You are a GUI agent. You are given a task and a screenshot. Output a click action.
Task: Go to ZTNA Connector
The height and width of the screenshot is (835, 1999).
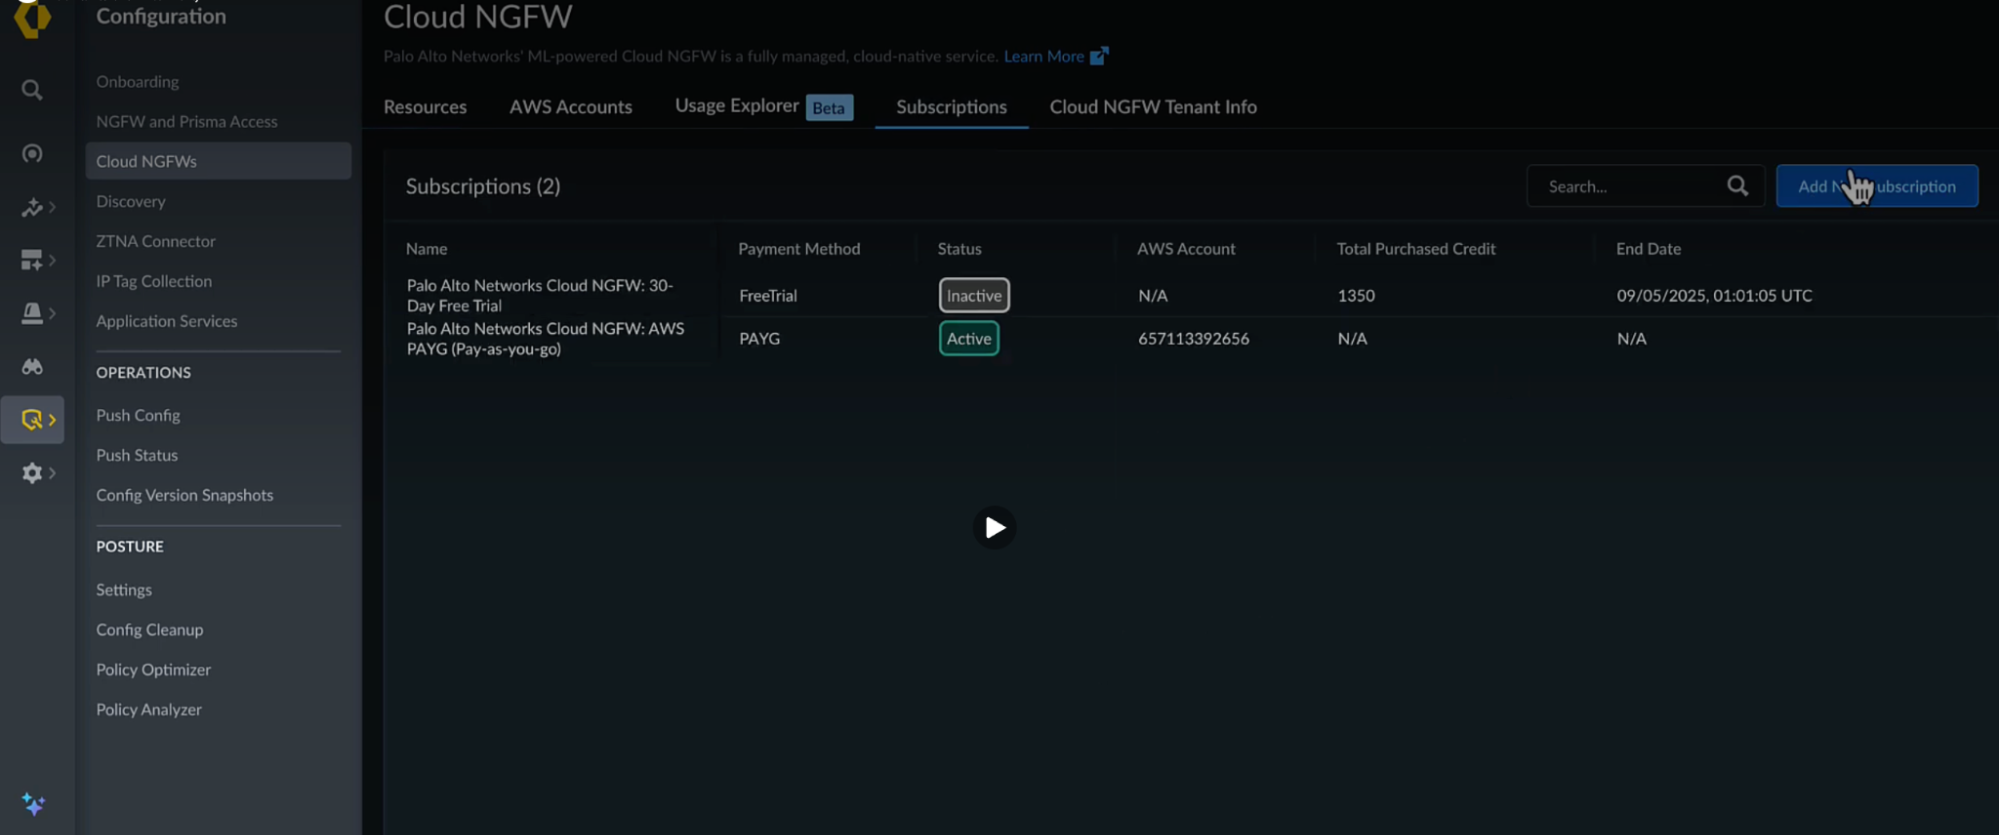coord(156,242)
